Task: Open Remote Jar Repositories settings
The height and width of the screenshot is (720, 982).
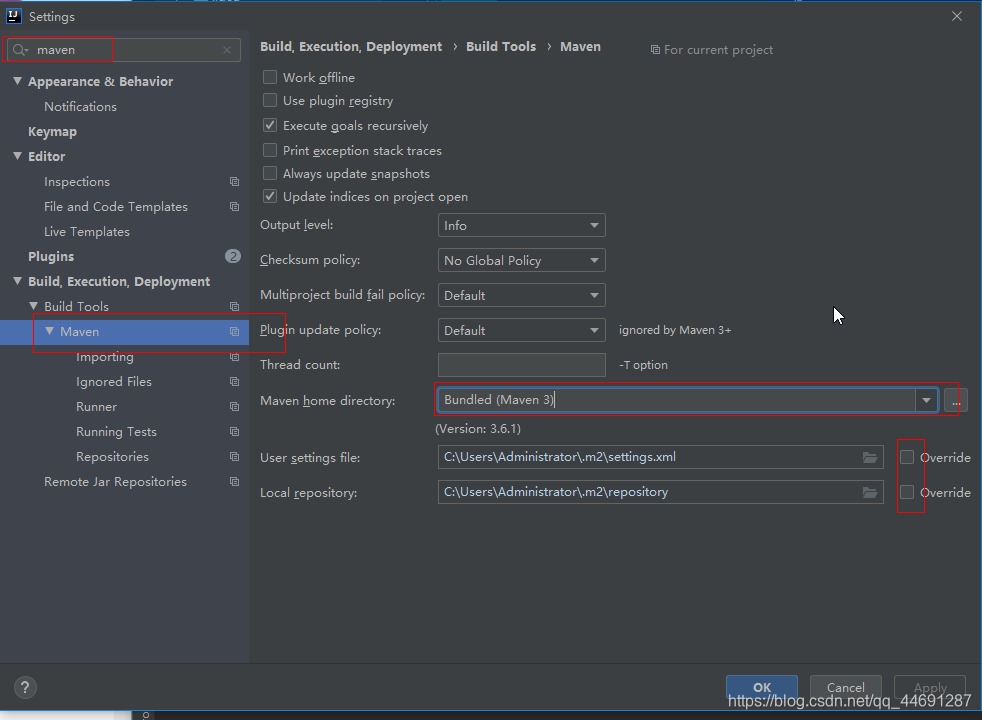Action: [x=115, y=482]
